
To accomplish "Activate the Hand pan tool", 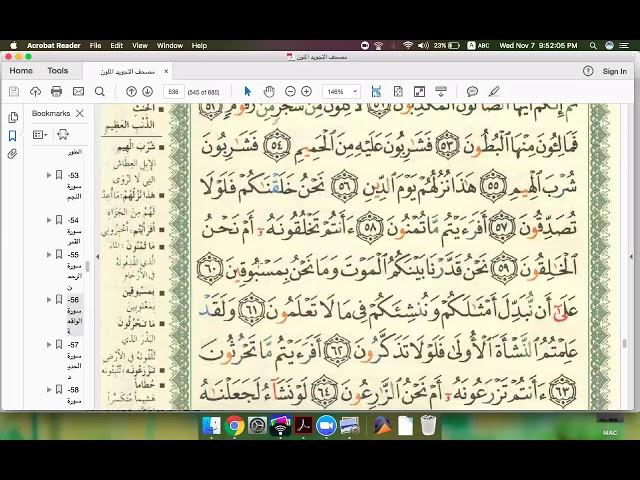I will coord(269,91).
